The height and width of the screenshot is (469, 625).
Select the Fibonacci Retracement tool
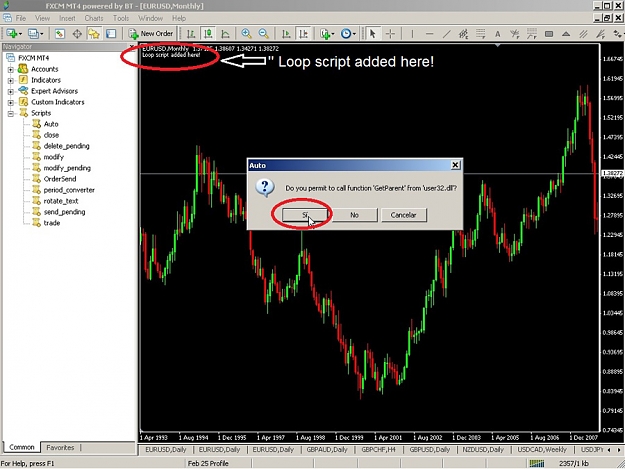pyautogui.click(x=480, y=34)
